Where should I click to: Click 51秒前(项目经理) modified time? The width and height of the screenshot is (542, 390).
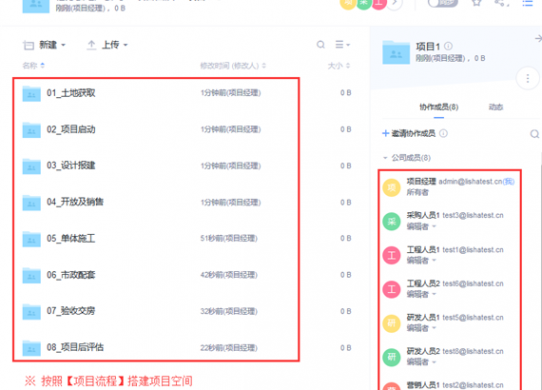[229, 238]
